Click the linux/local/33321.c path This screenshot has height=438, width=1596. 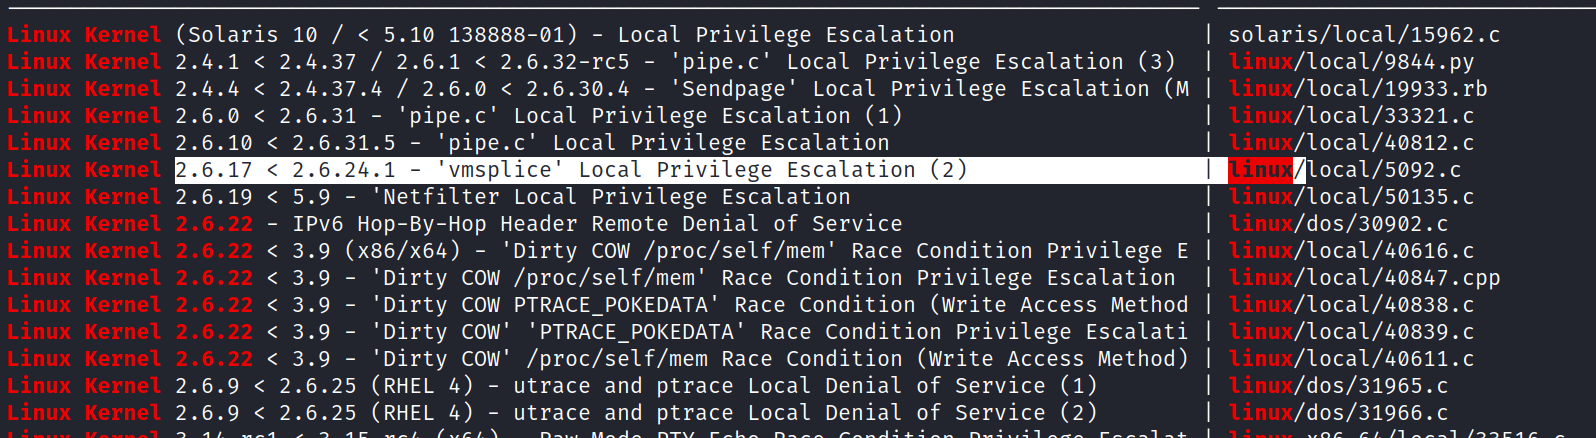[x=1351, y=116]
